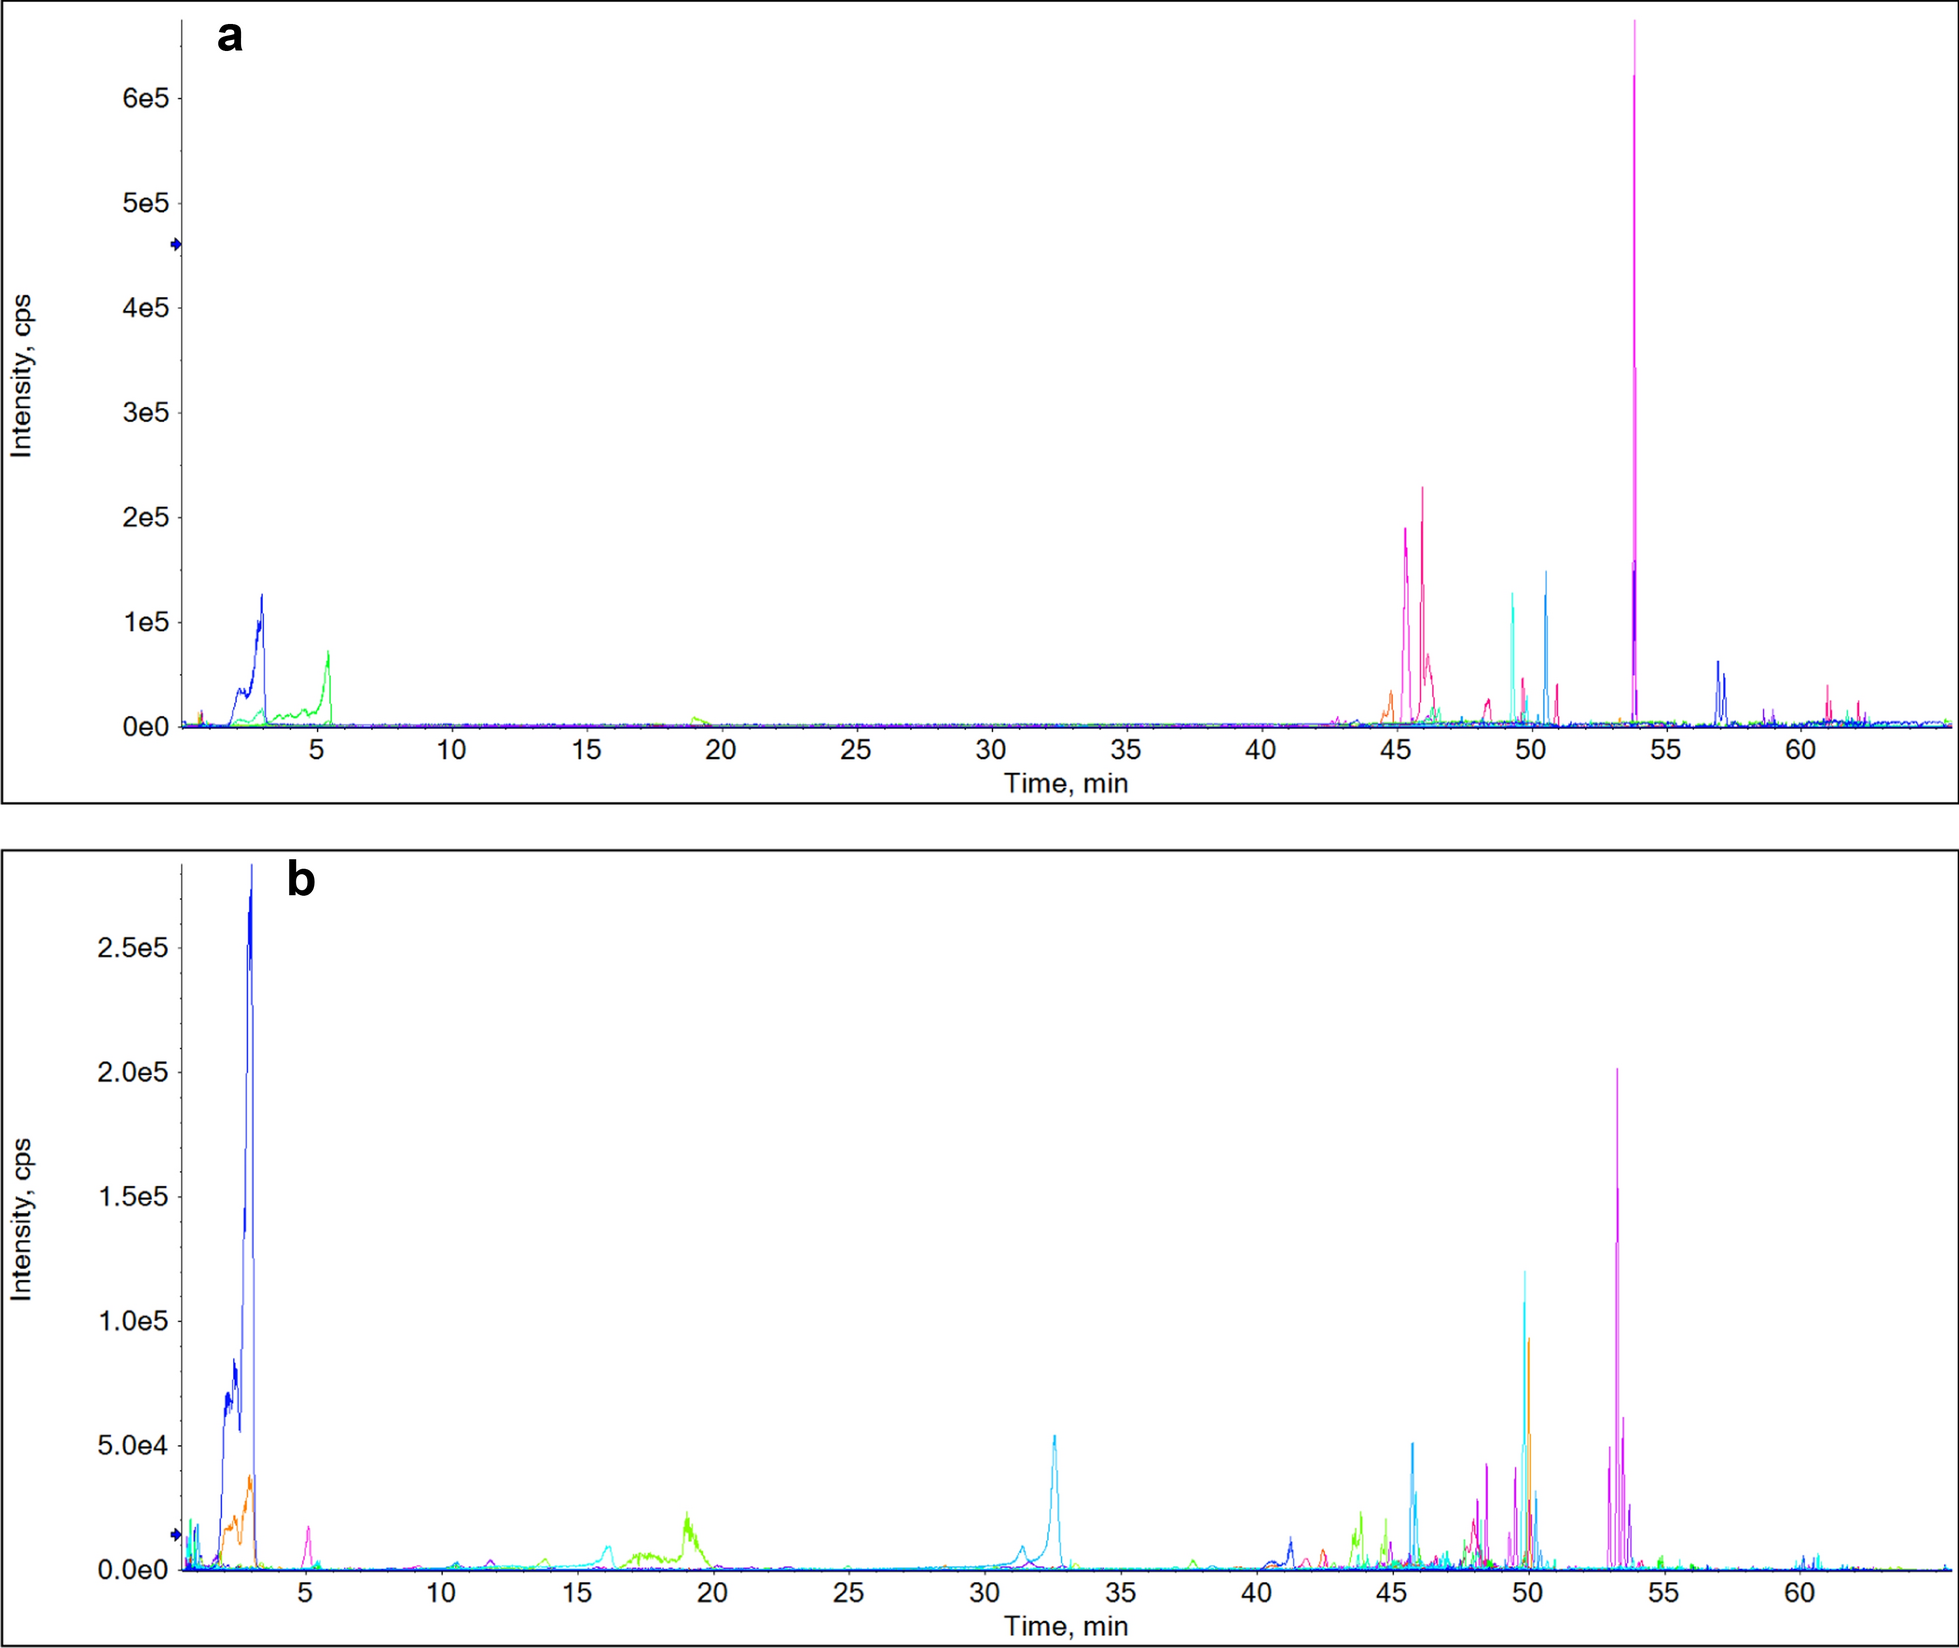Viewport: 1959px width, 1648px height.
Task: Click the pink peak near 5 min in panel b
Action: click(308, 1546)
